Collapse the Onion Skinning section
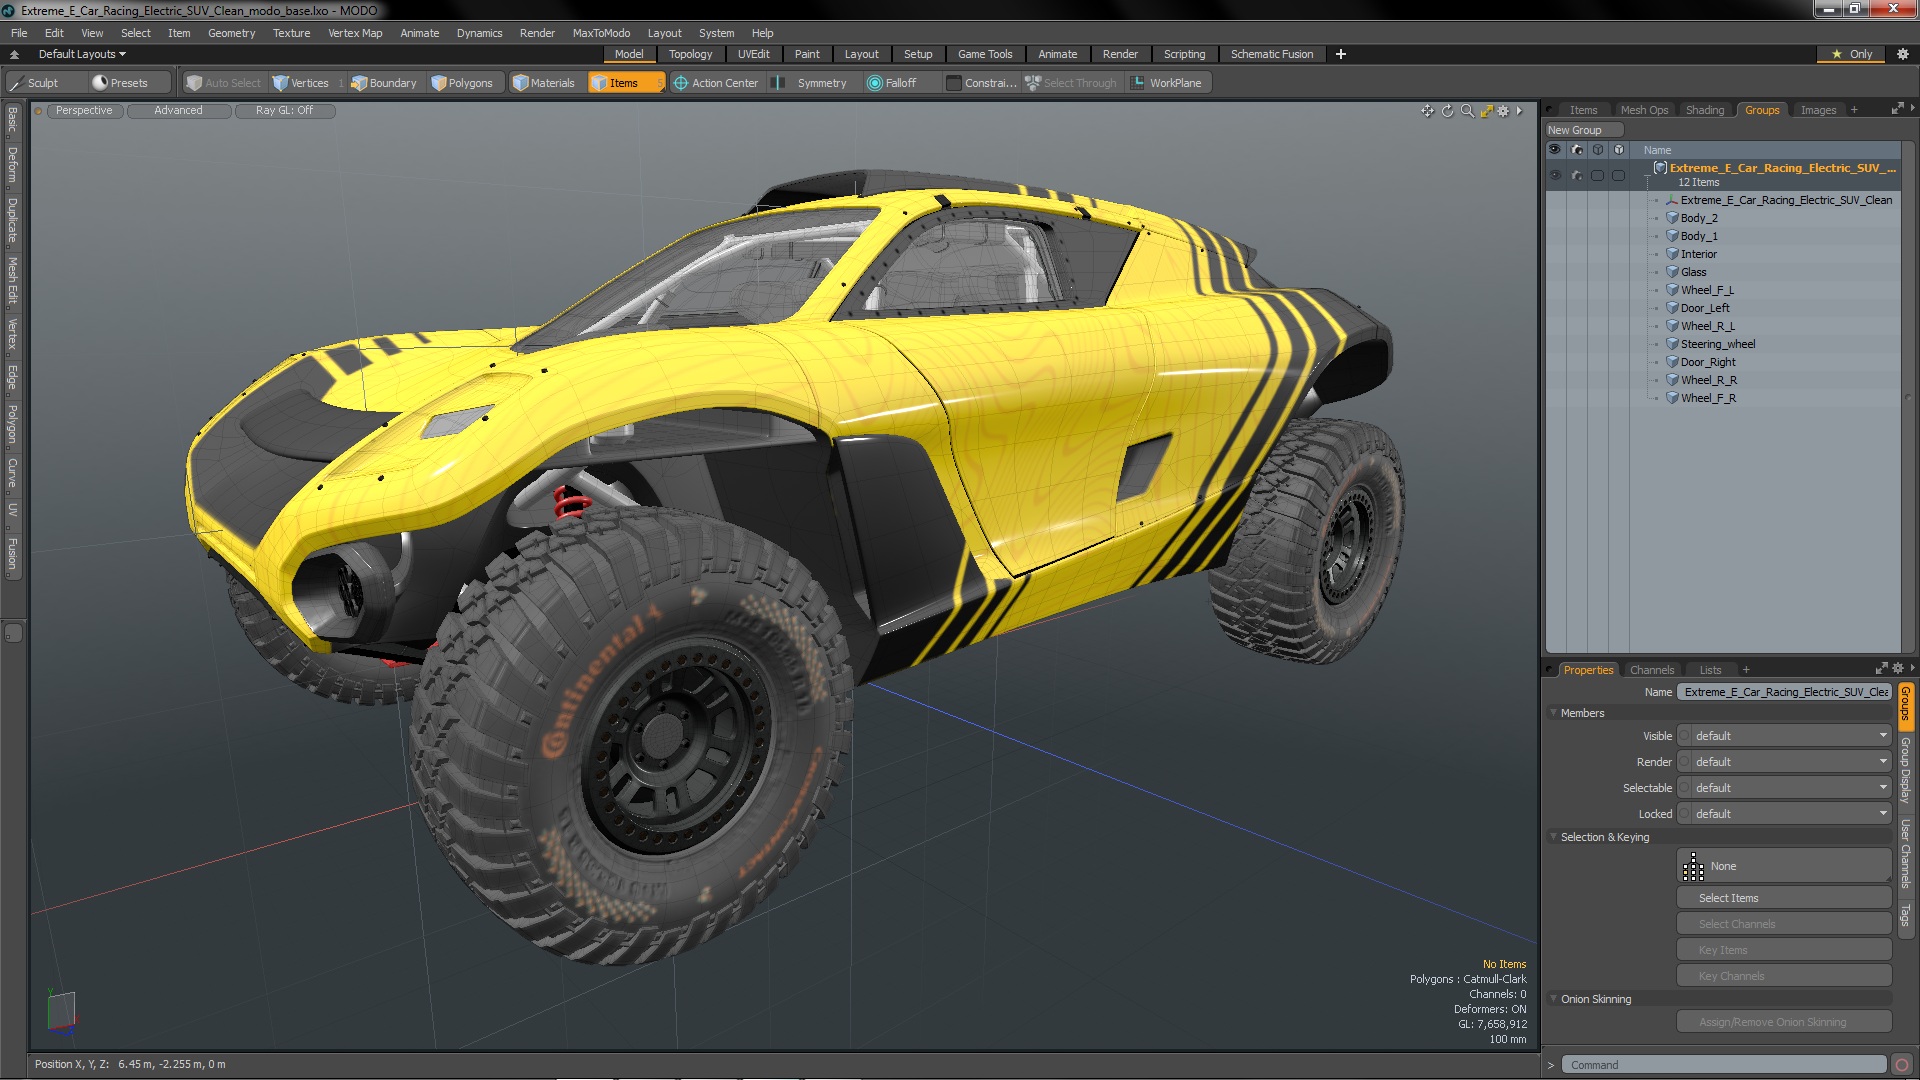1920x1080 pixels. (1553, 999)
